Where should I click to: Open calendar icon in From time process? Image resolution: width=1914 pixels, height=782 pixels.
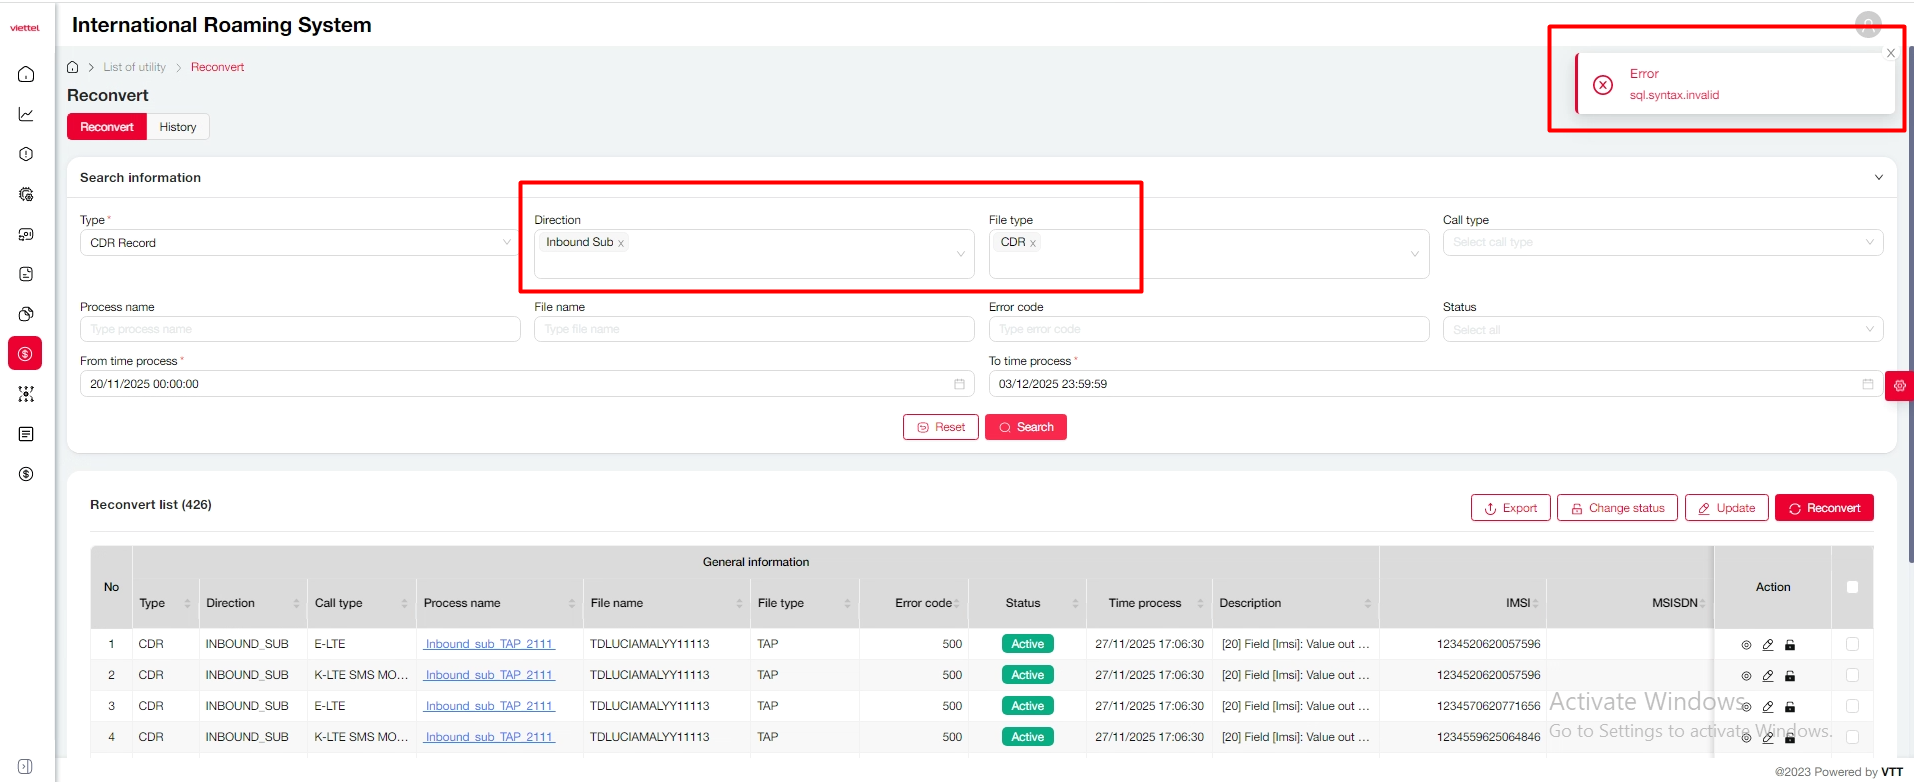tap(959, 384)
